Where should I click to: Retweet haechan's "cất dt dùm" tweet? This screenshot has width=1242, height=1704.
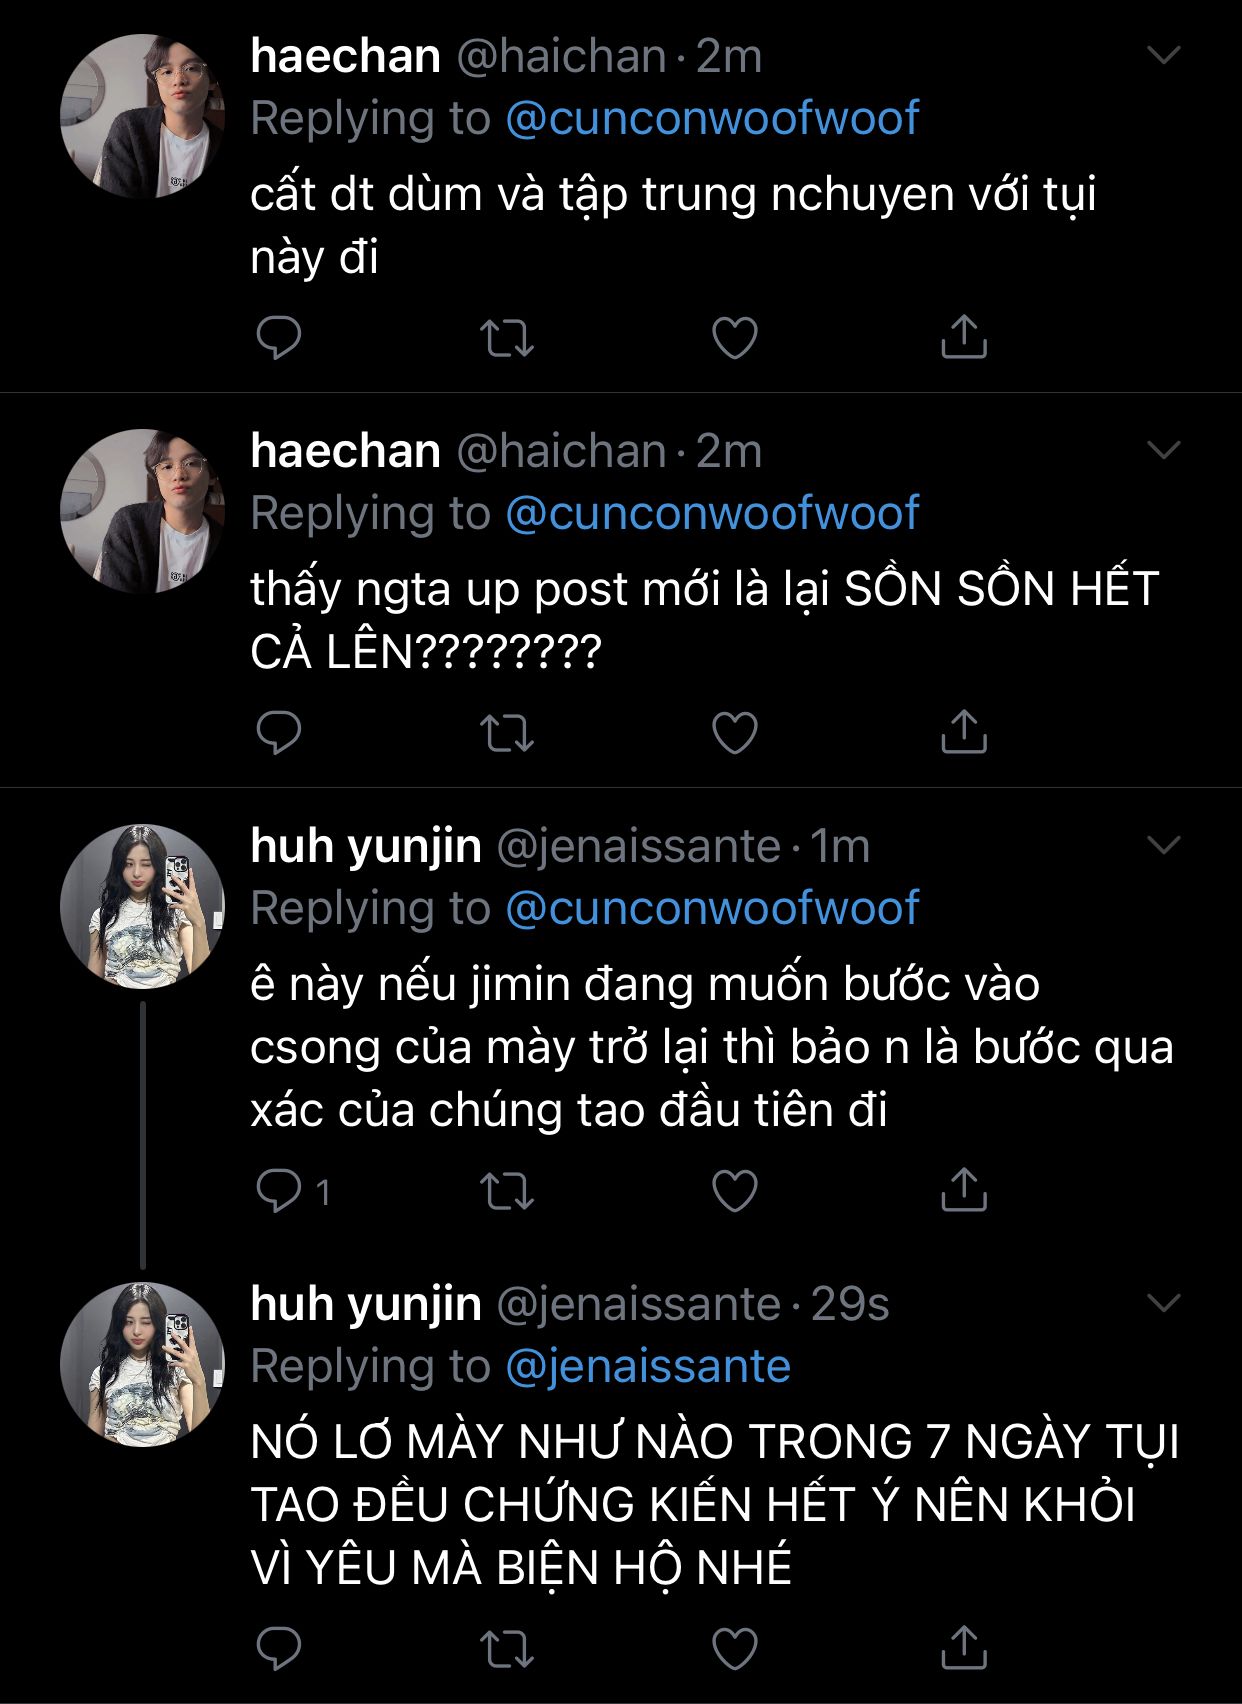click(x=507, y=338)
